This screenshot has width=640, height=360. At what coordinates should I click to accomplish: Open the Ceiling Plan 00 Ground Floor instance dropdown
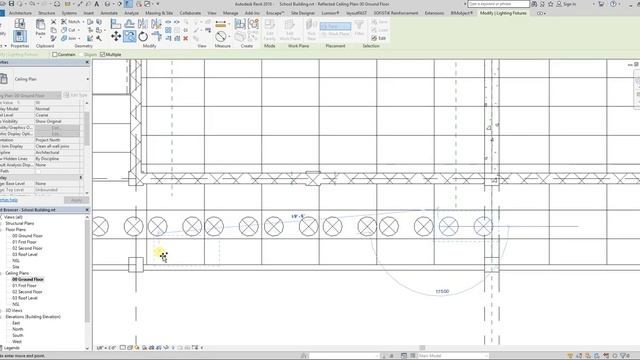point(31,96)
